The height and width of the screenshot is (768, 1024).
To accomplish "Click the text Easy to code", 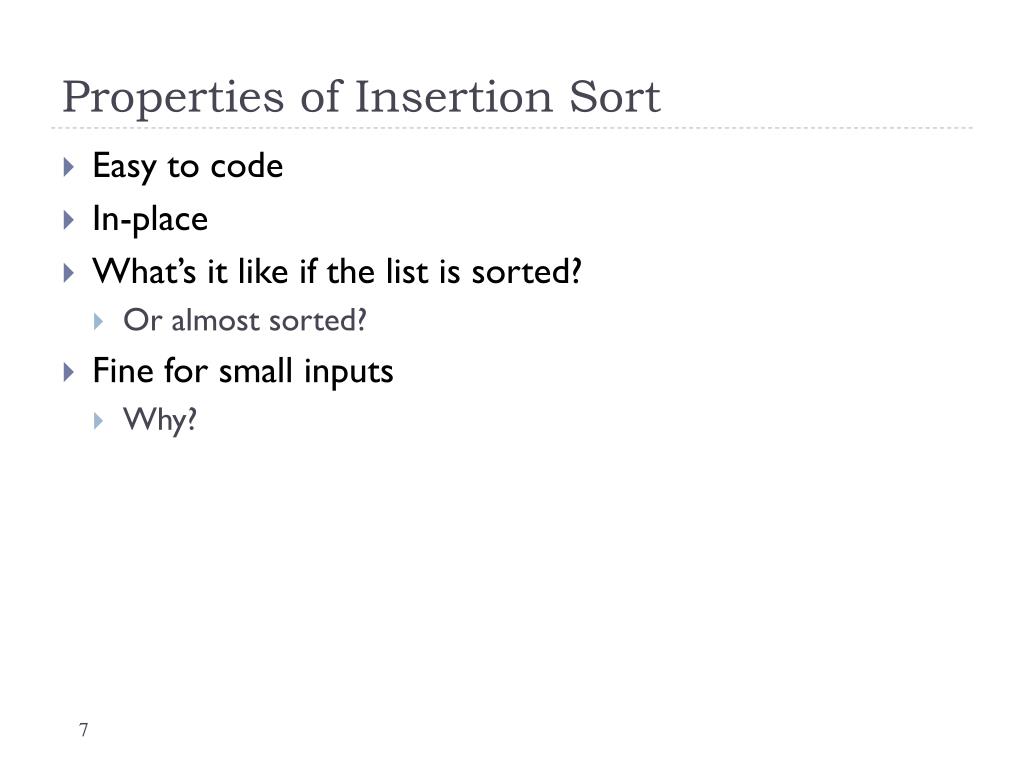I will 187,167.
